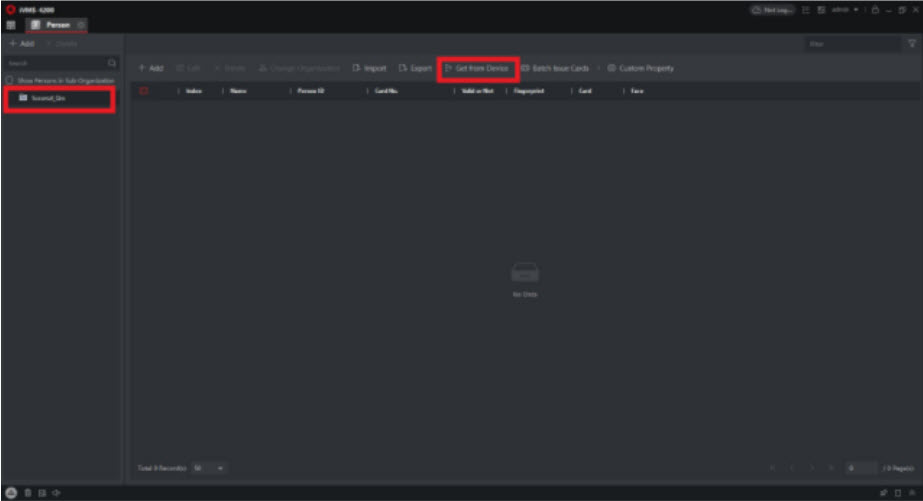Close the Person tab
The height and width of the screenshot is (501, 923).
(x=81, y=24)
